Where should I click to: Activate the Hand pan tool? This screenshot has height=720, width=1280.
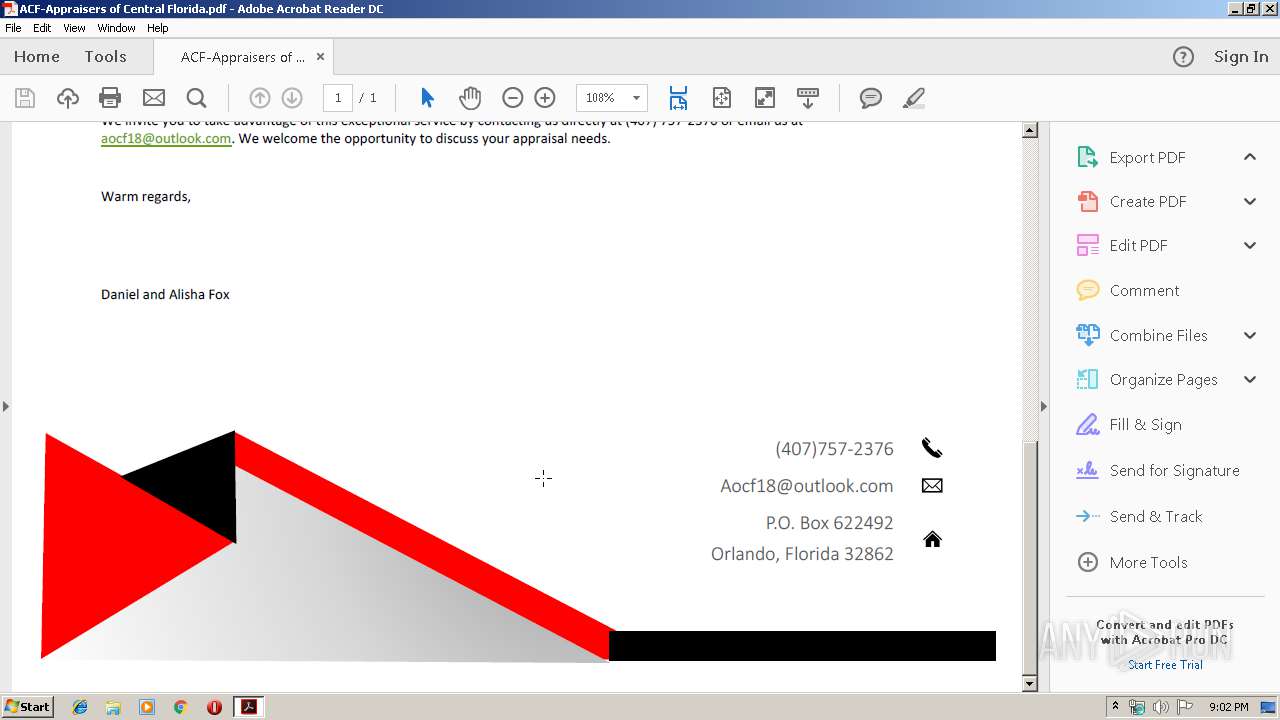point(470,98)
